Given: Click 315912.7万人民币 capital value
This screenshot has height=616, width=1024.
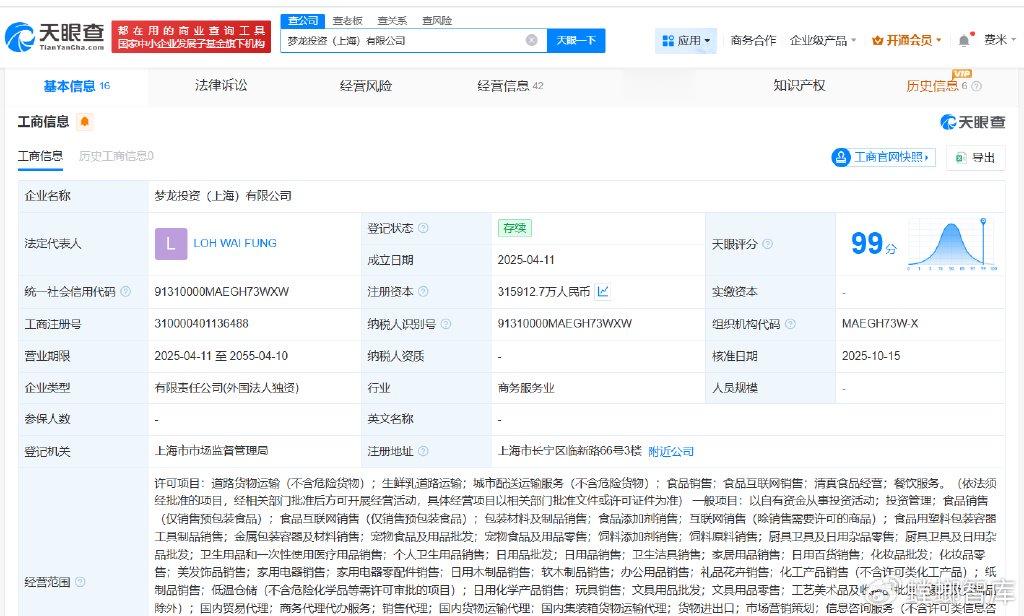Looking at the screenshot, I should pos(544,291).
